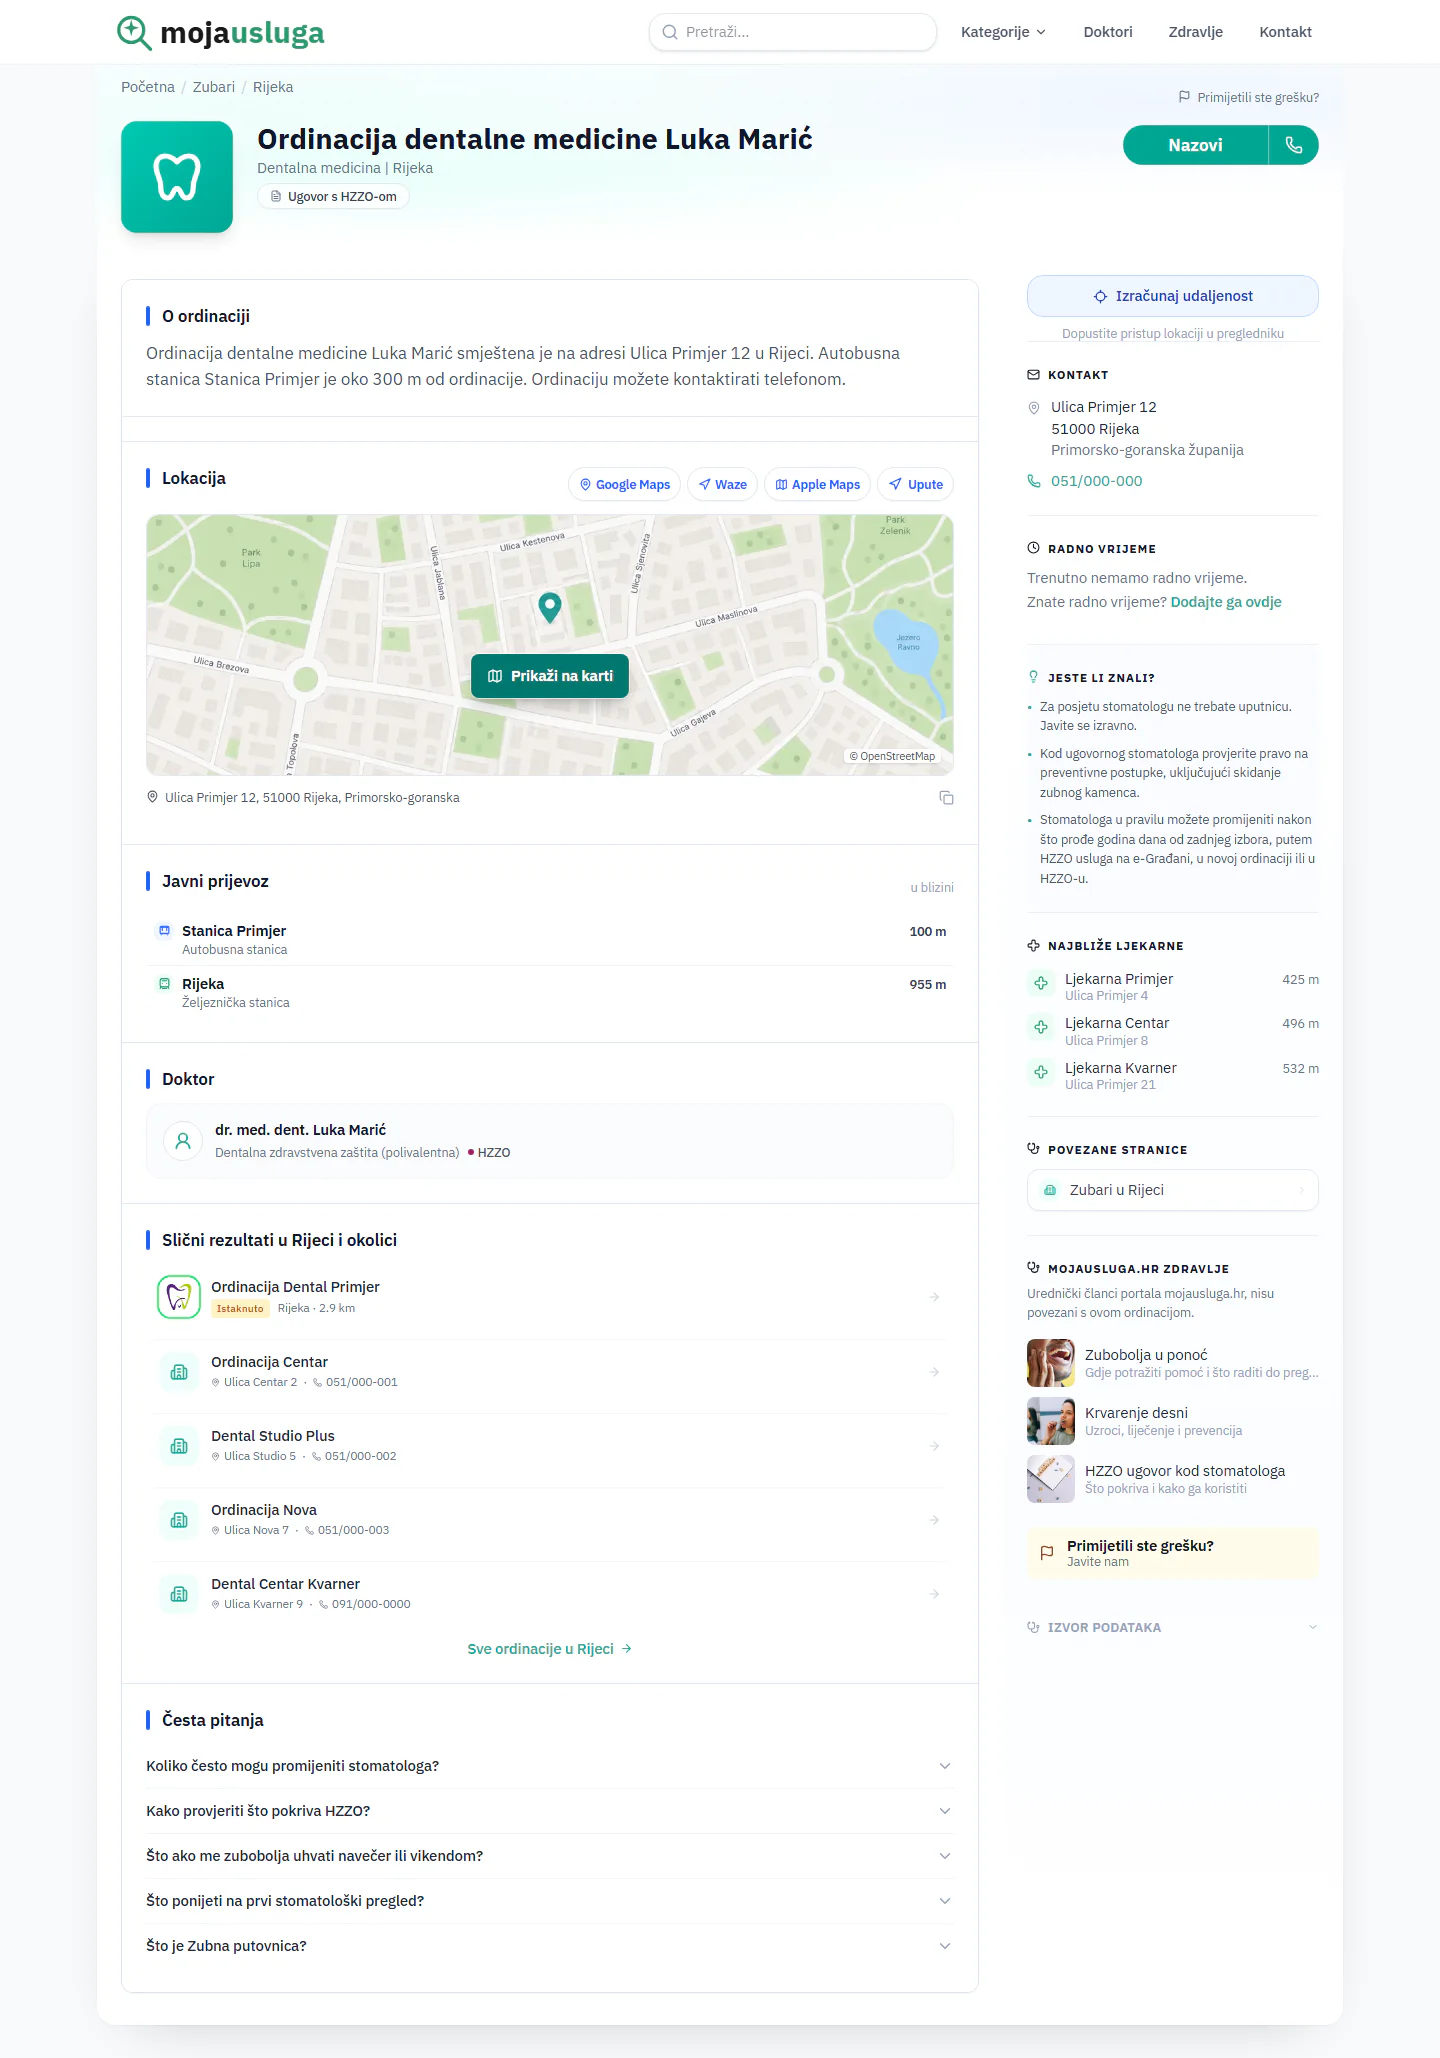Open location in Google Maps

[x=625, y=484]
